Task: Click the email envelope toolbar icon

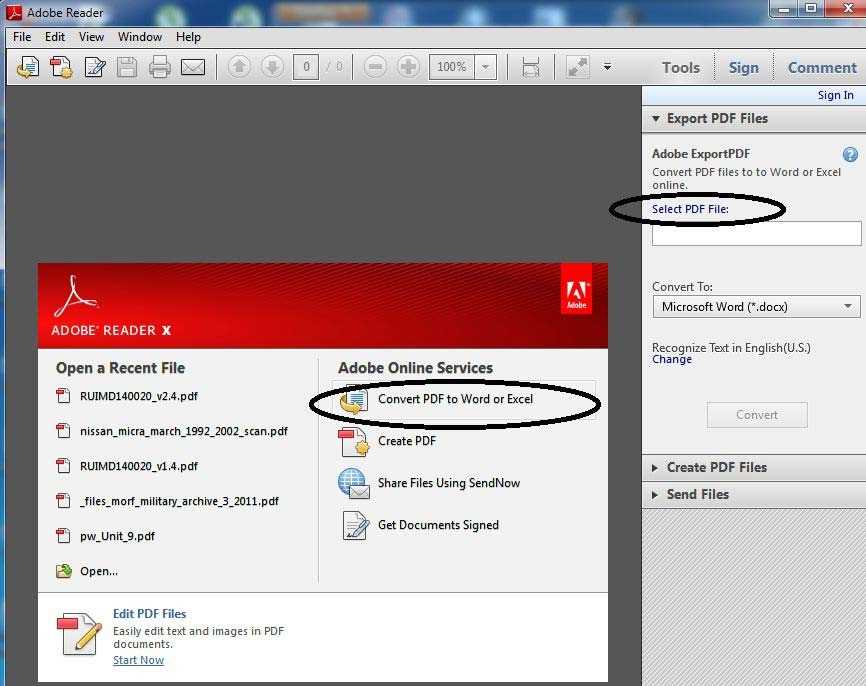Action: coord(193,67)
